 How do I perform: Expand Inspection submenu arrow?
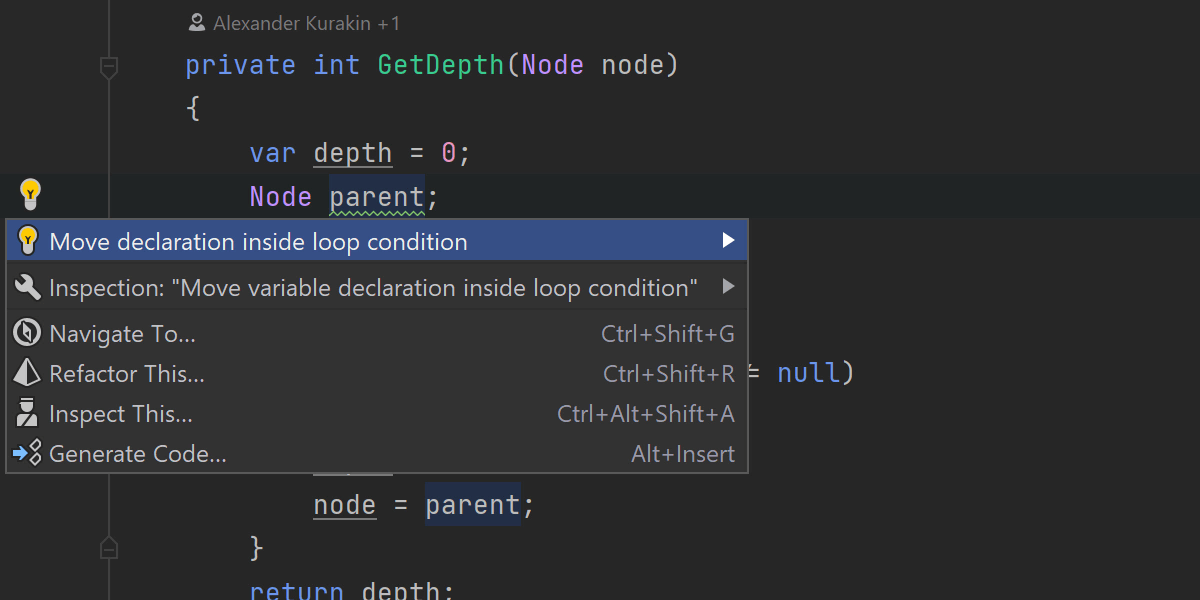tap(728, 288)
